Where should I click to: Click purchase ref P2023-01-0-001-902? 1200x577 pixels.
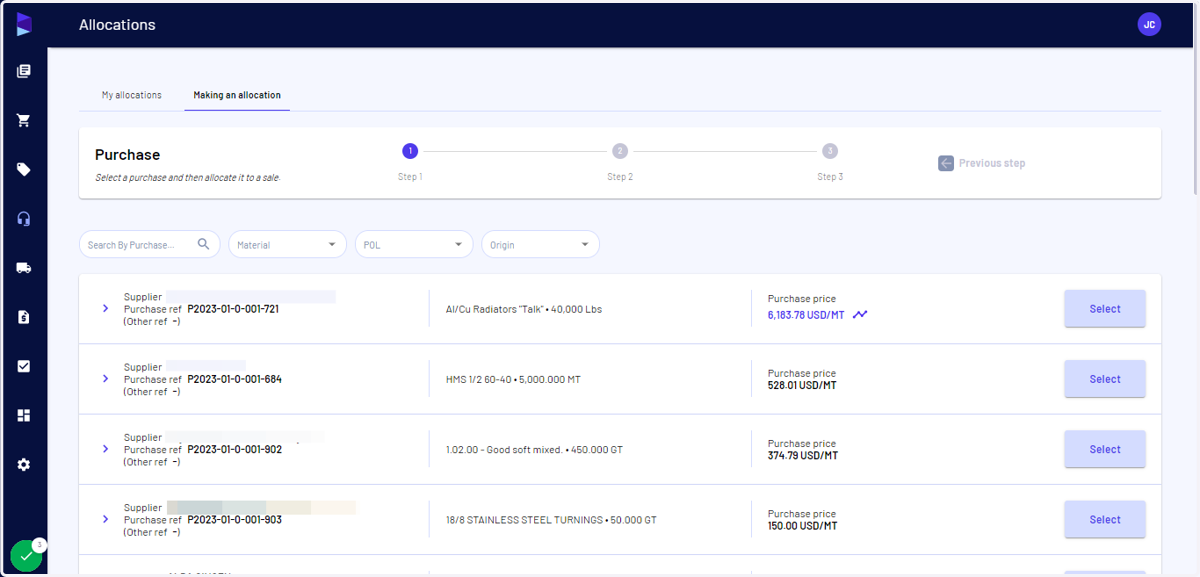235,449
